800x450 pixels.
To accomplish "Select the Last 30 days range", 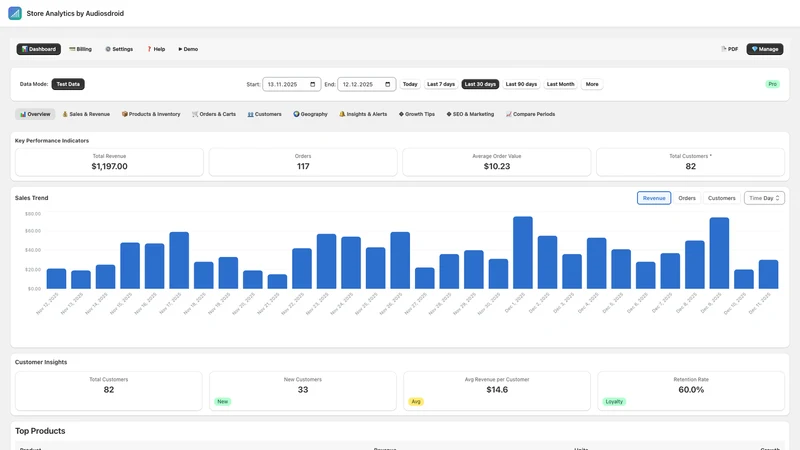I will 480,84.
